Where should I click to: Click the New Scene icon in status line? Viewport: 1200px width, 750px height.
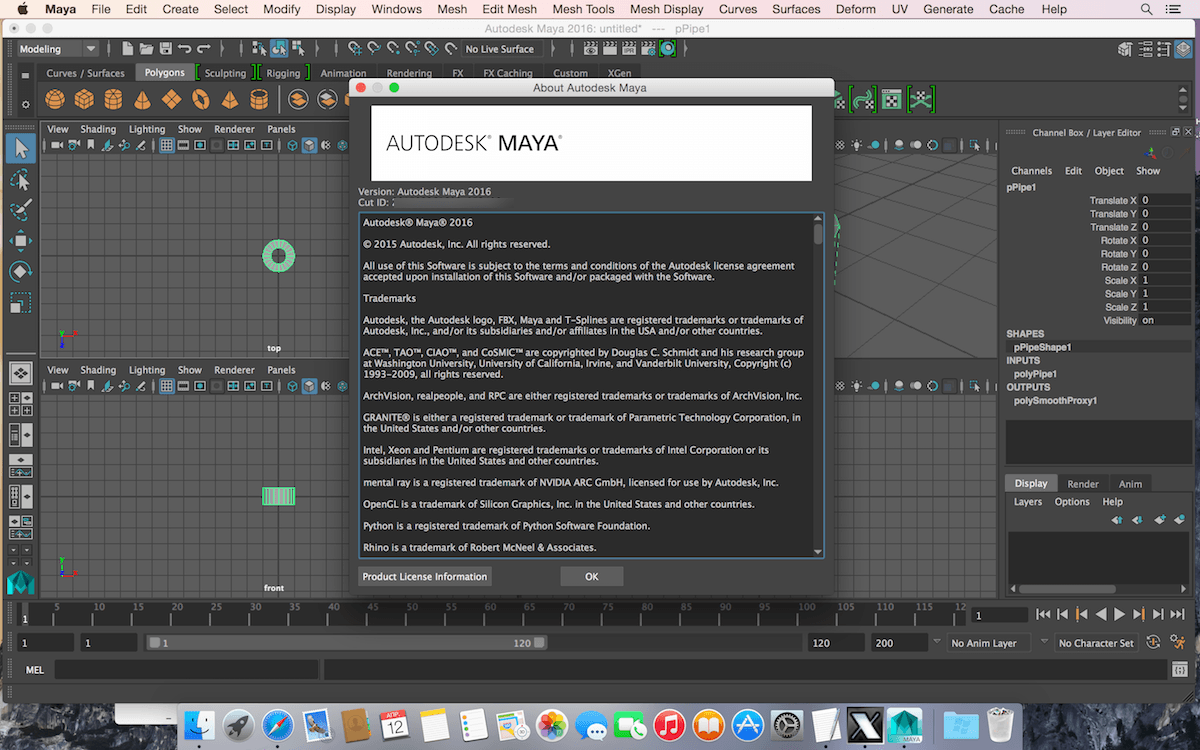tap(127, 48)
